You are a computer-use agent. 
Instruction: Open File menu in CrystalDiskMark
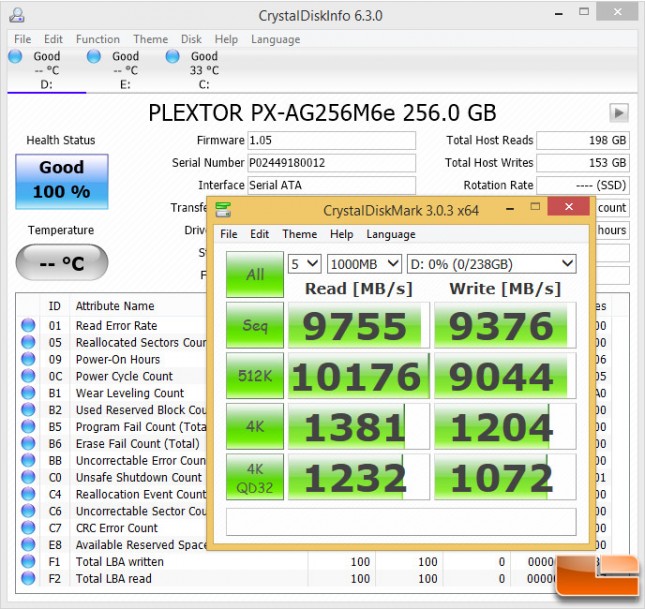229,234
